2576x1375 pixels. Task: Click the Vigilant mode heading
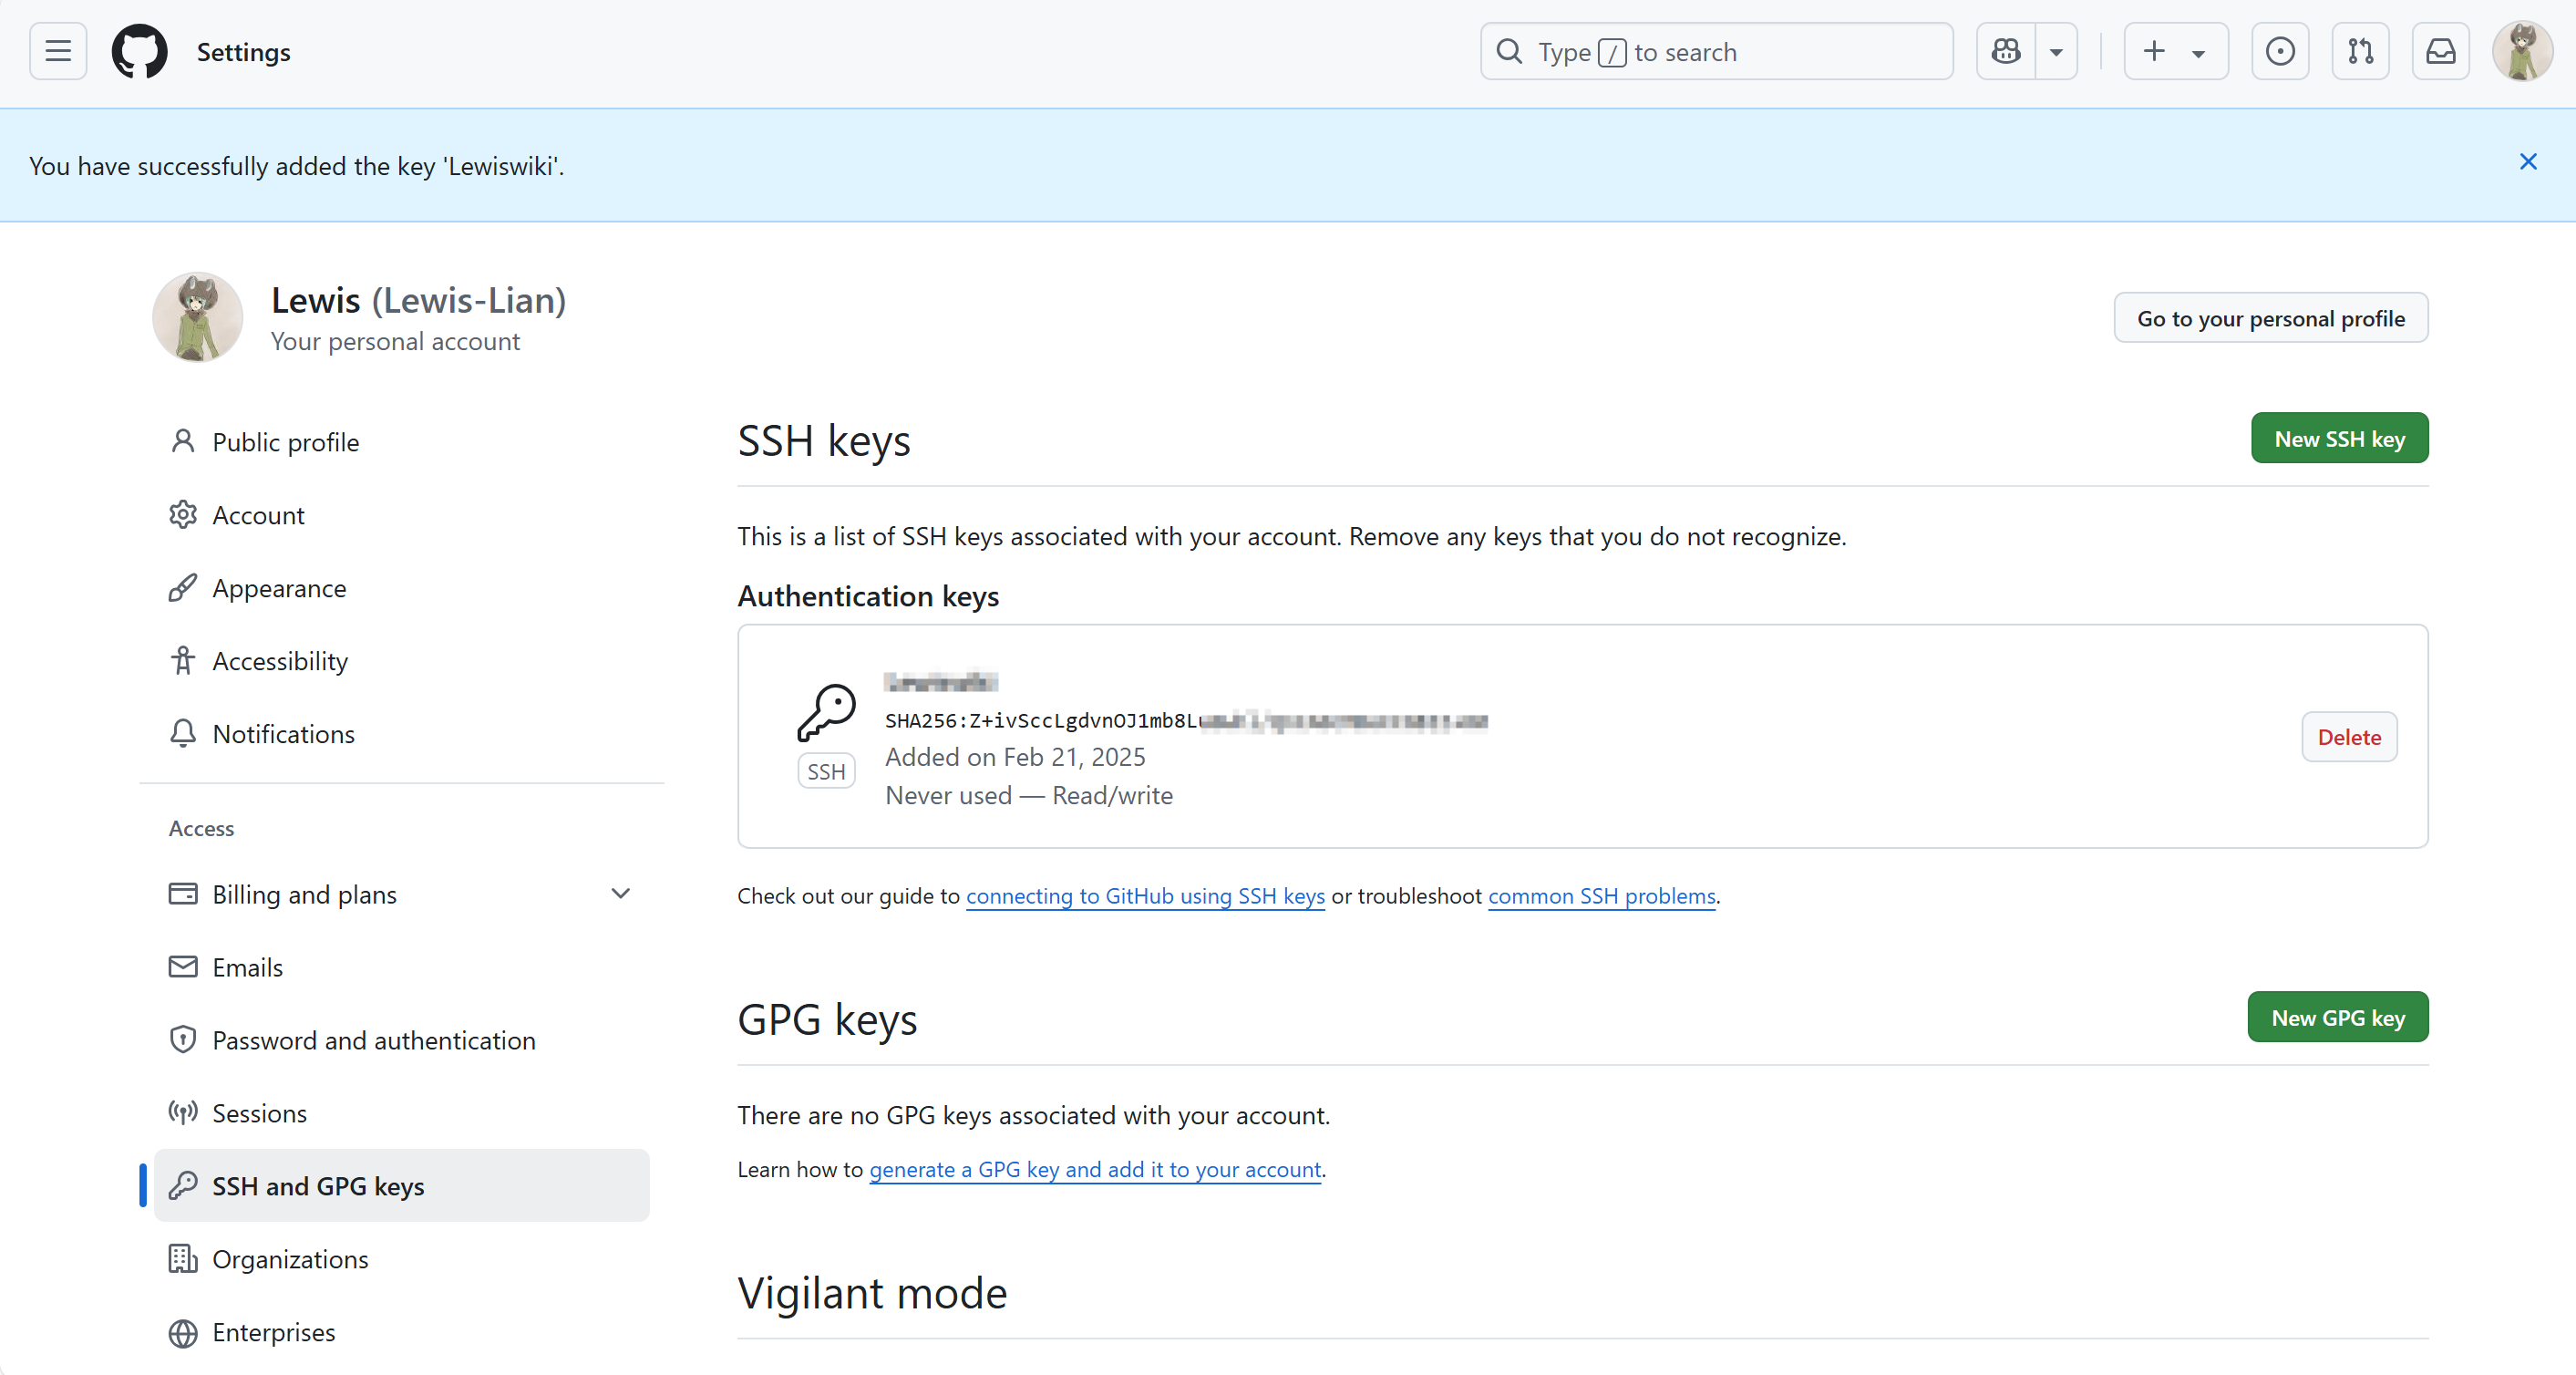[x=872, y=1293]
